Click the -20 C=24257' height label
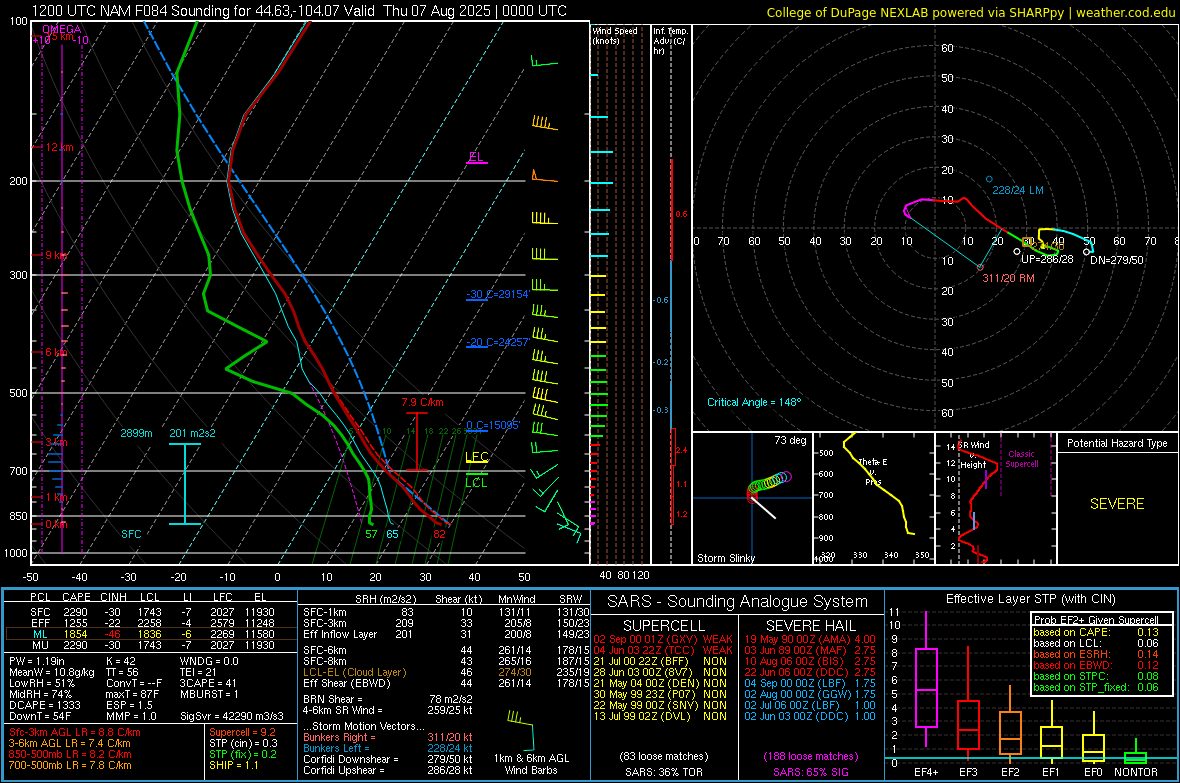 [x=497, y=343]
